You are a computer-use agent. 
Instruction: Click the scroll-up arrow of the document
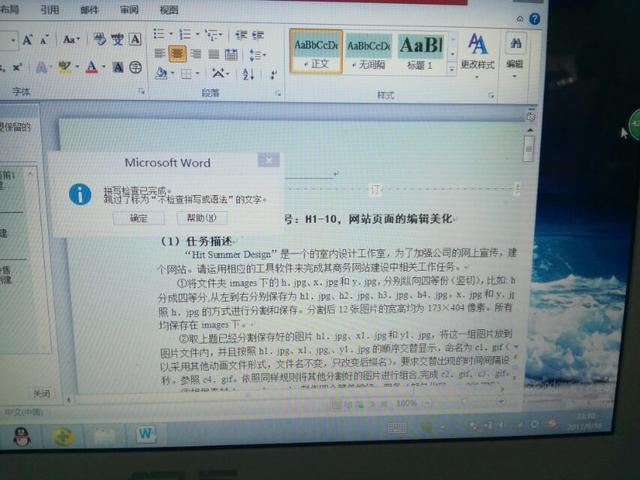point(530,130)
